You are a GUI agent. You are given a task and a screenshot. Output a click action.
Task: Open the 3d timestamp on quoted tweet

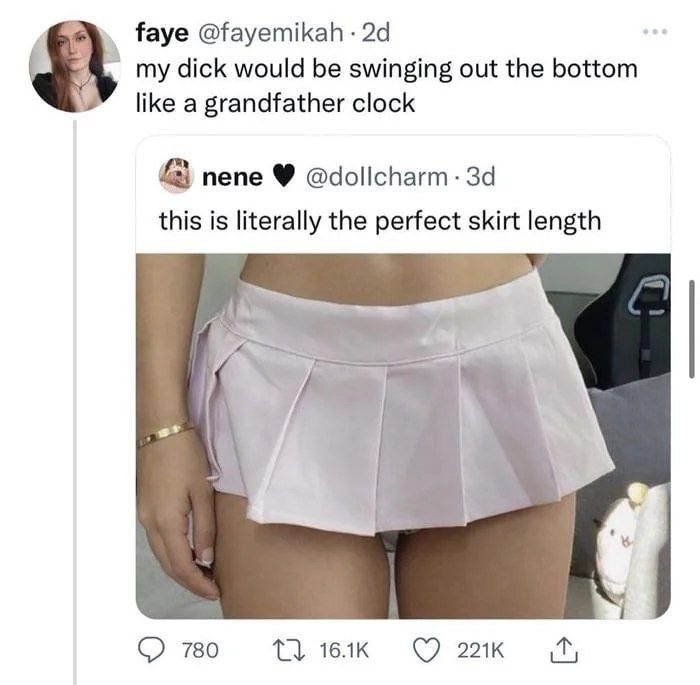(x=481, y=177)
